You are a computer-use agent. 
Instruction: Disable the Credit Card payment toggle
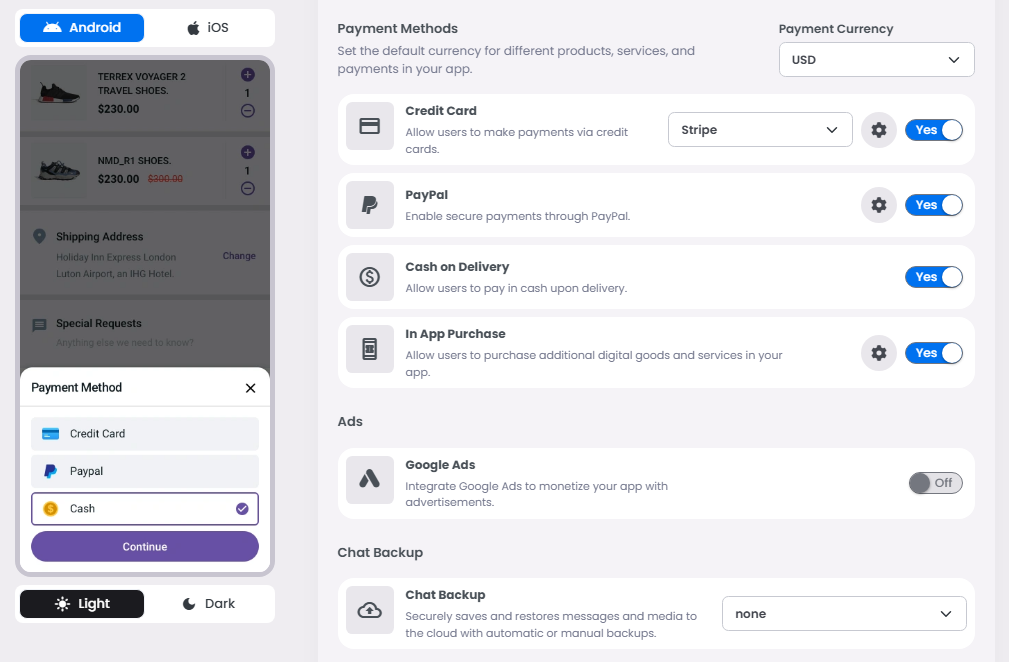(x=933, y=130)
